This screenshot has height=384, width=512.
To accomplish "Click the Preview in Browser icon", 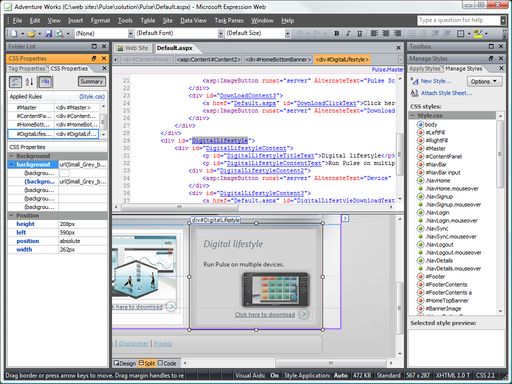I will pos(59,33).
